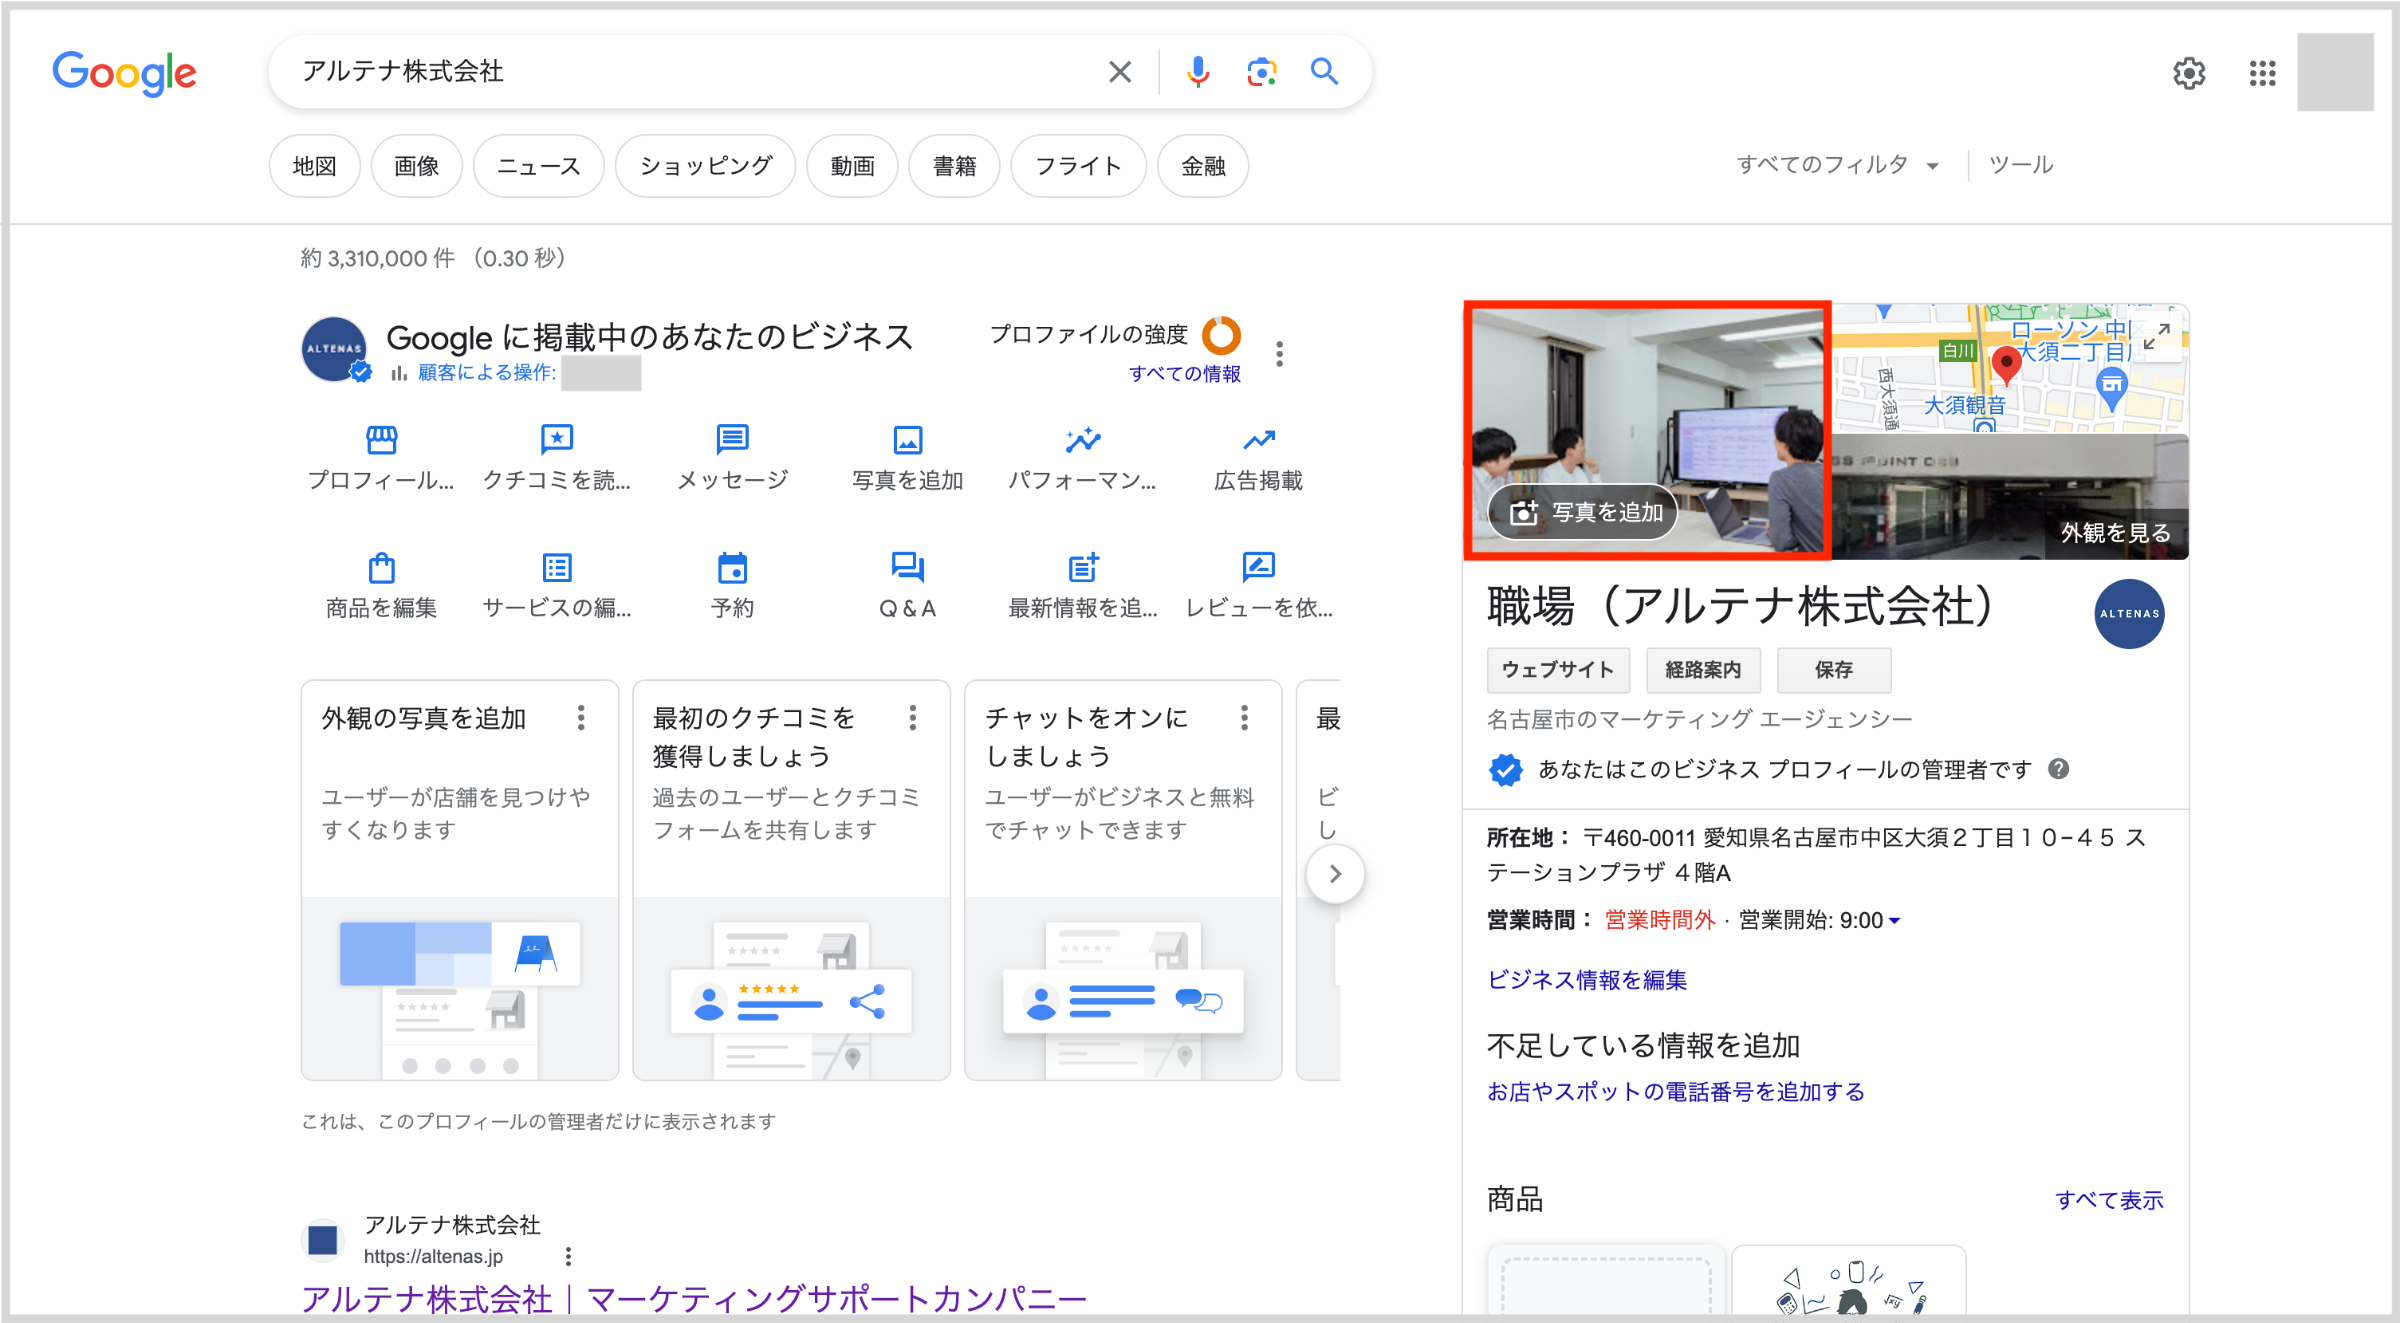Click the 写真を追加 picture icon in the action grid
This screenshot has height=1323, width=2400.
pos(908,440)
